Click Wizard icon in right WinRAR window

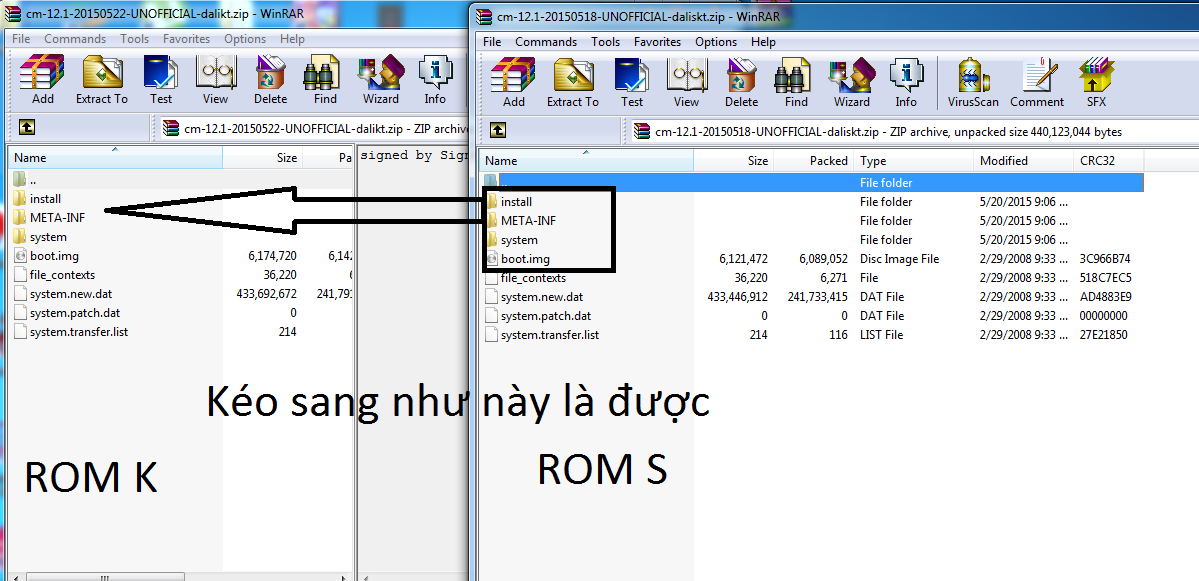(x=852, y=83)
